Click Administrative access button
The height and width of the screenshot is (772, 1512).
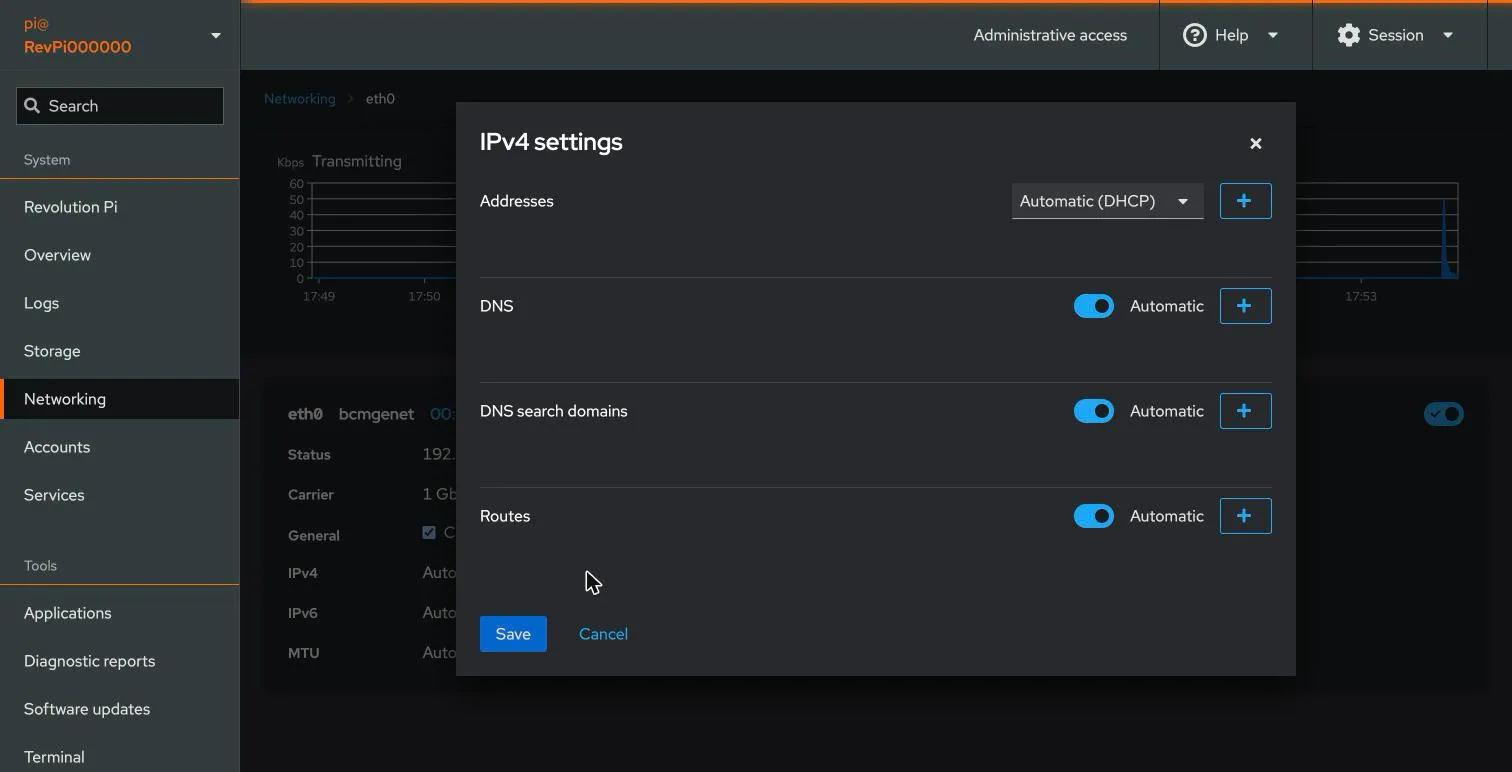[x=1050, y=35]
